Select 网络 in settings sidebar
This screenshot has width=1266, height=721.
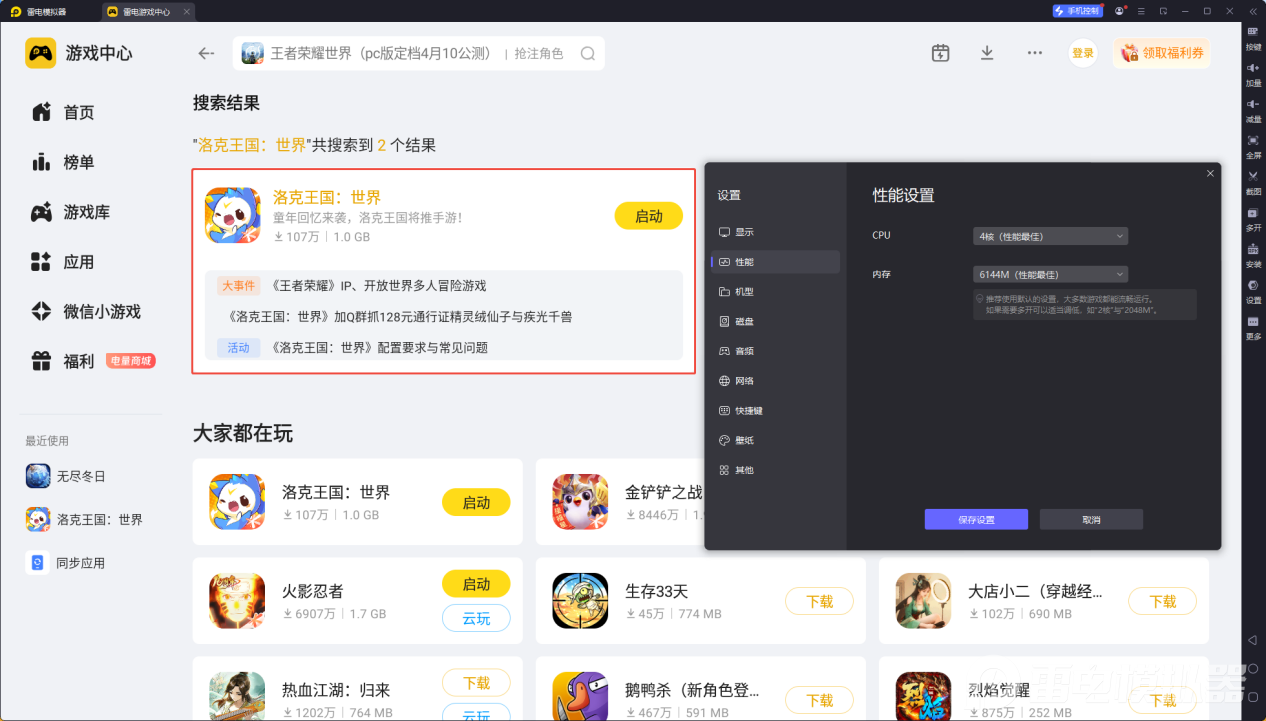pos(775,381)
